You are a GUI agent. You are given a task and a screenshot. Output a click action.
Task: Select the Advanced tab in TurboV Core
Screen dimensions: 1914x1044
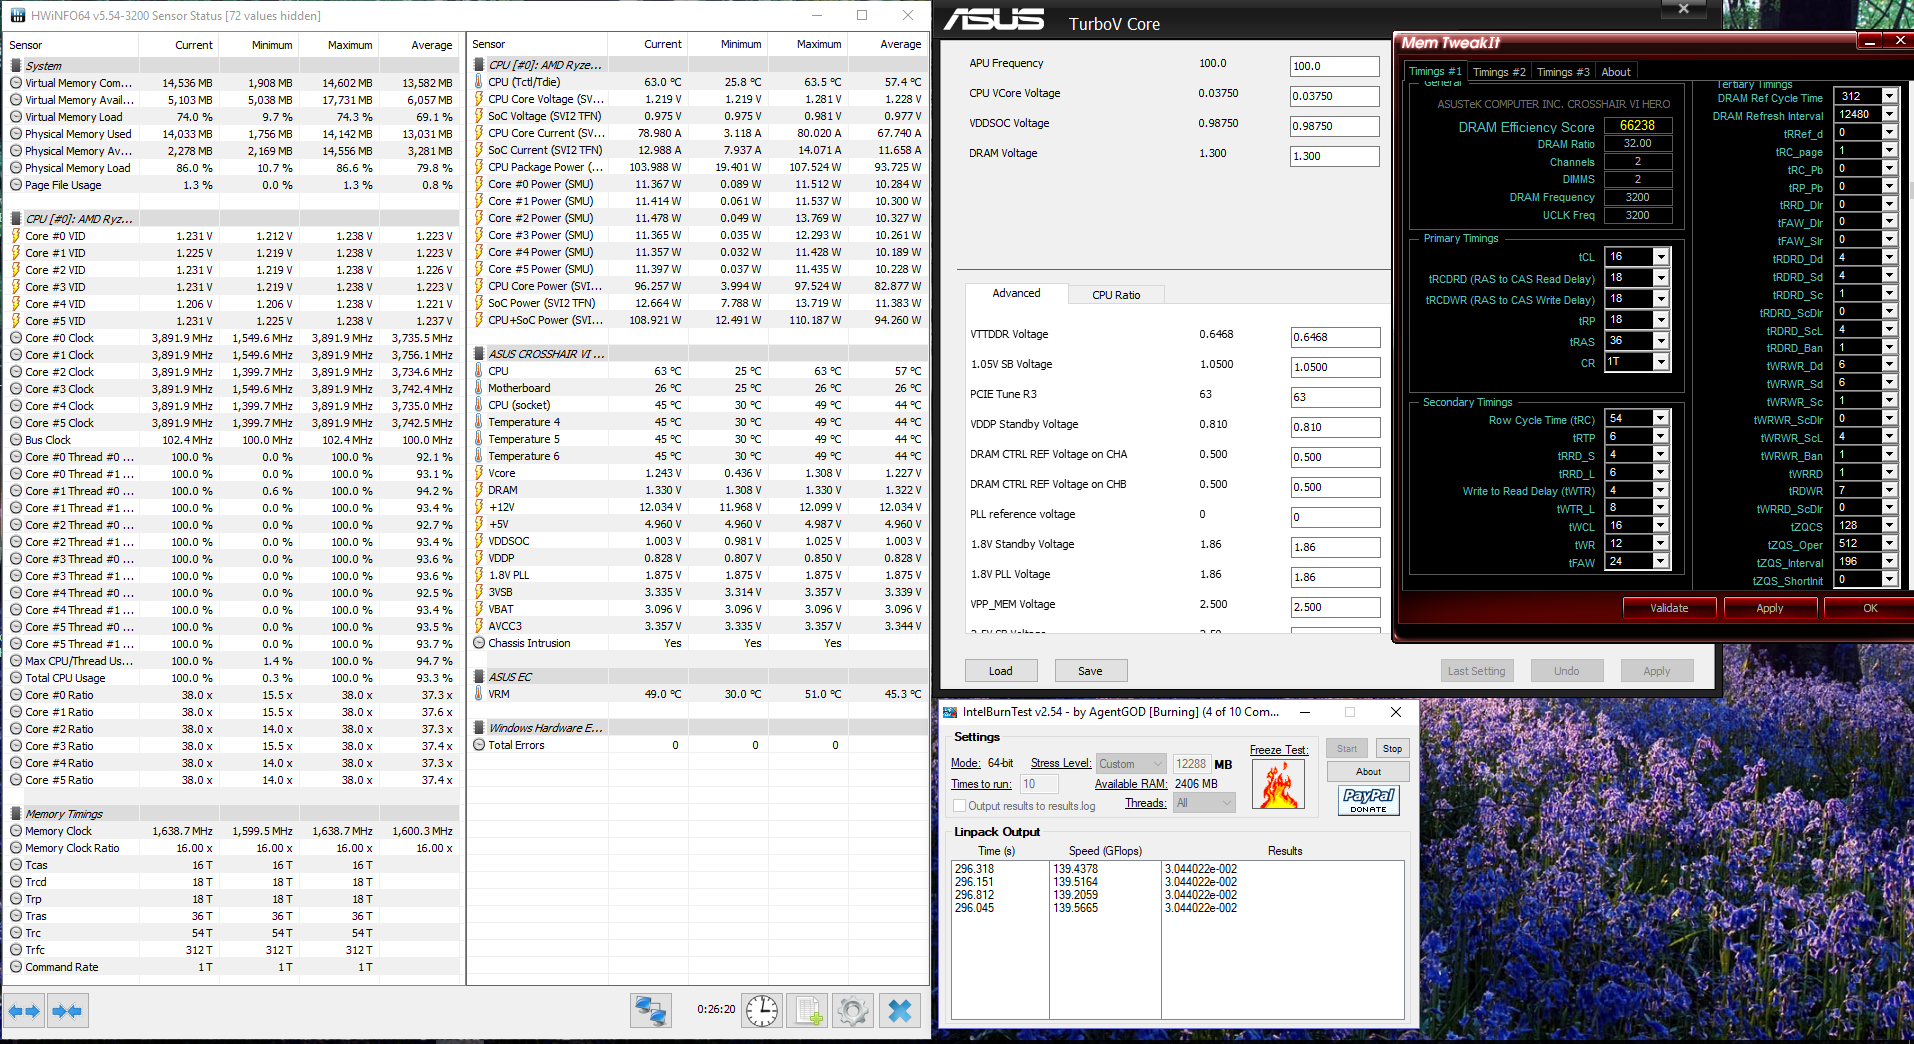pyautogui.click(x=1016, y=293)
